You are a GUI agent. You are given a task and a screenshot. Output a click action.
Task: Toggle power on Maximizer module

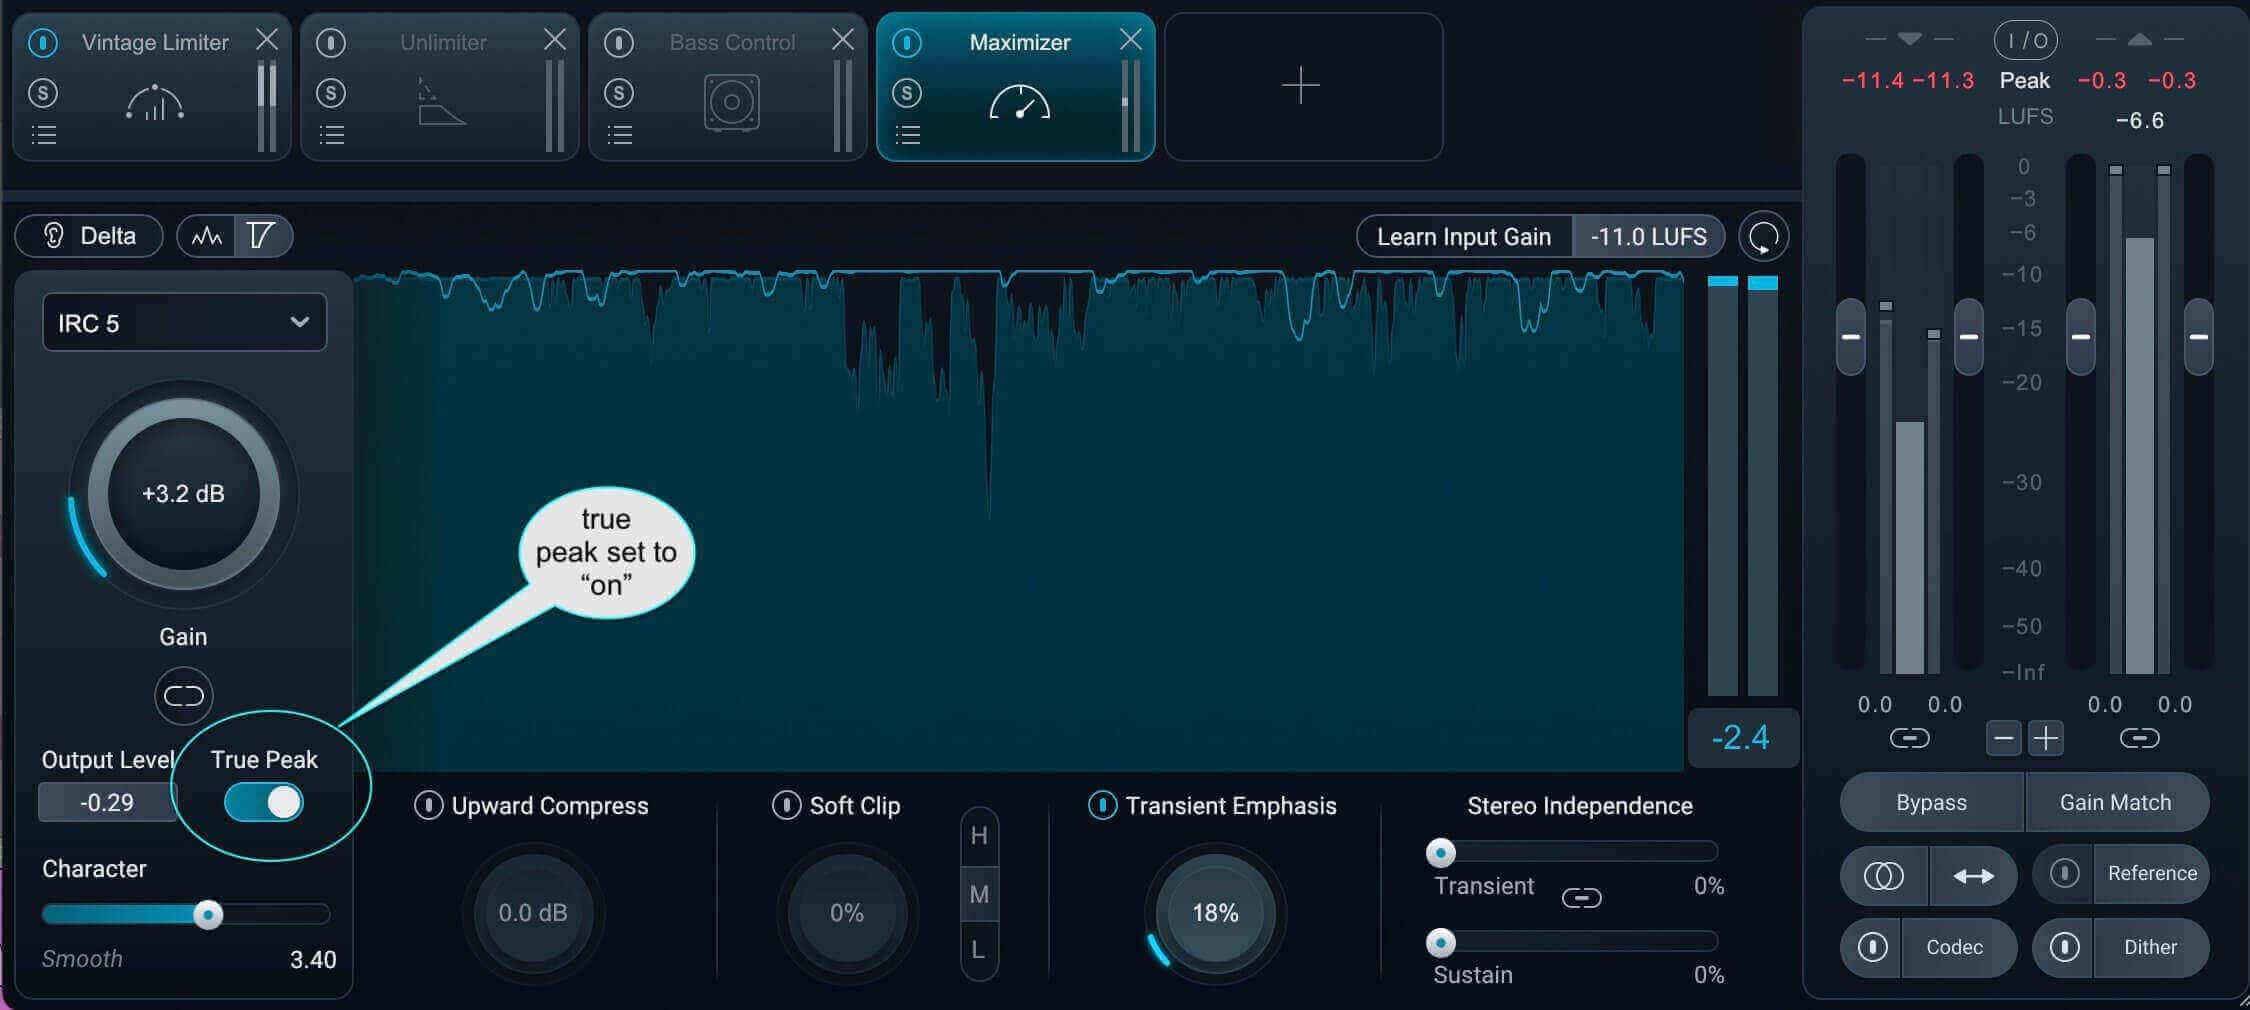click(907, 43)
